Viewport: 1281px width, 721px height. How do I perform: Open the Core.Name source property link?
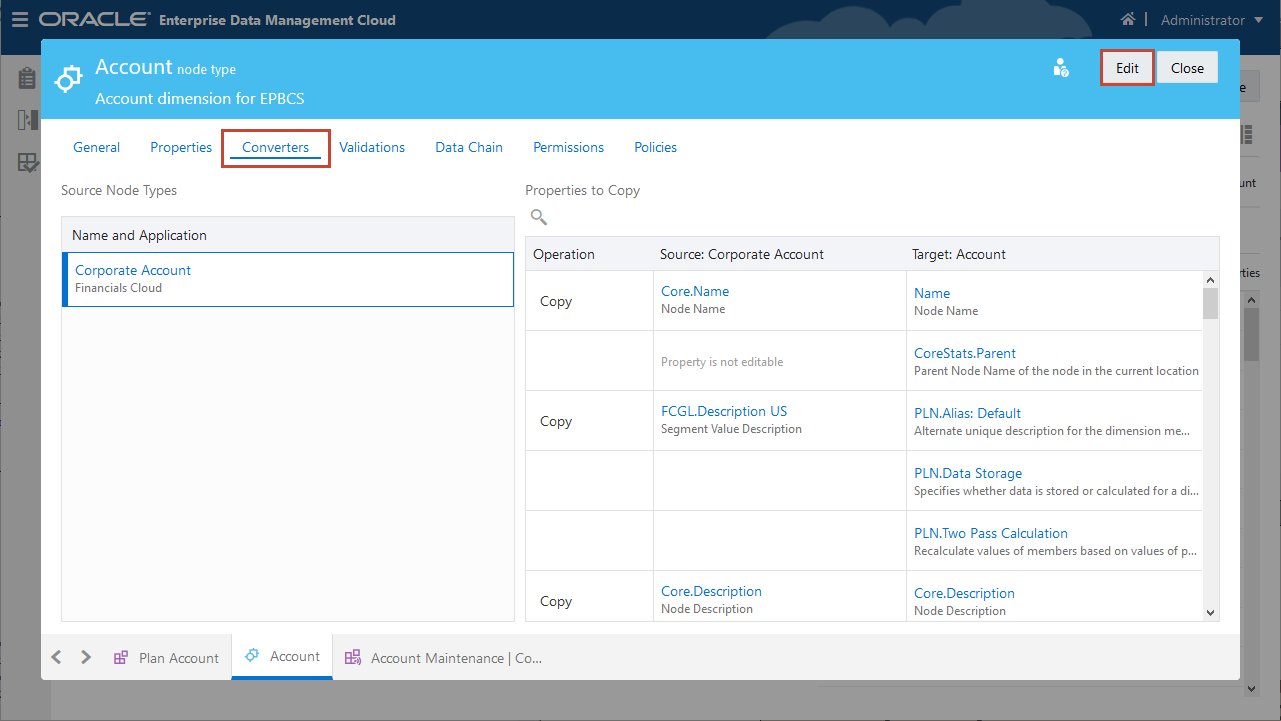(695, 292)
